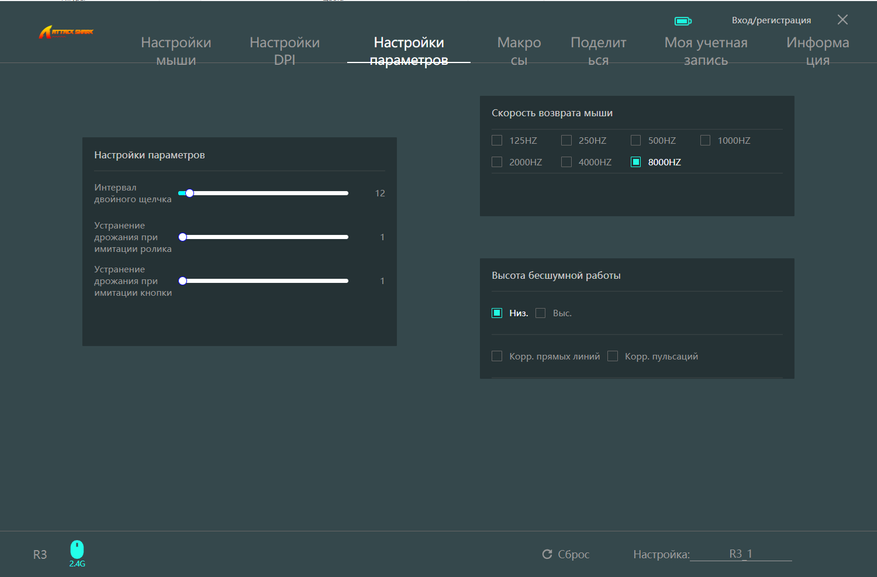Click the R3_1 profile name field
The height and width of the screenshot is (577, 877).
pyautogui.click(x=741, y=554)
